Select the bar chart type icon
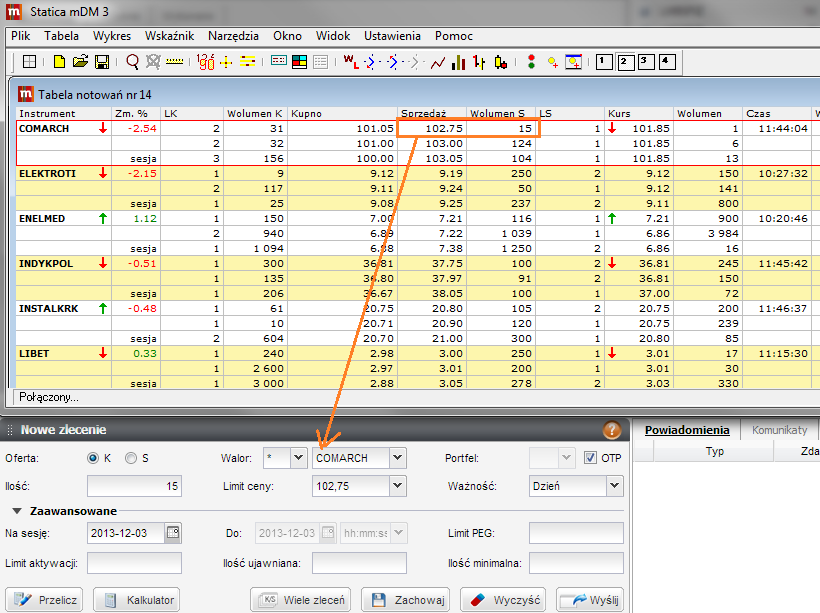Viewport: 820px width, 613px height. 459,62
